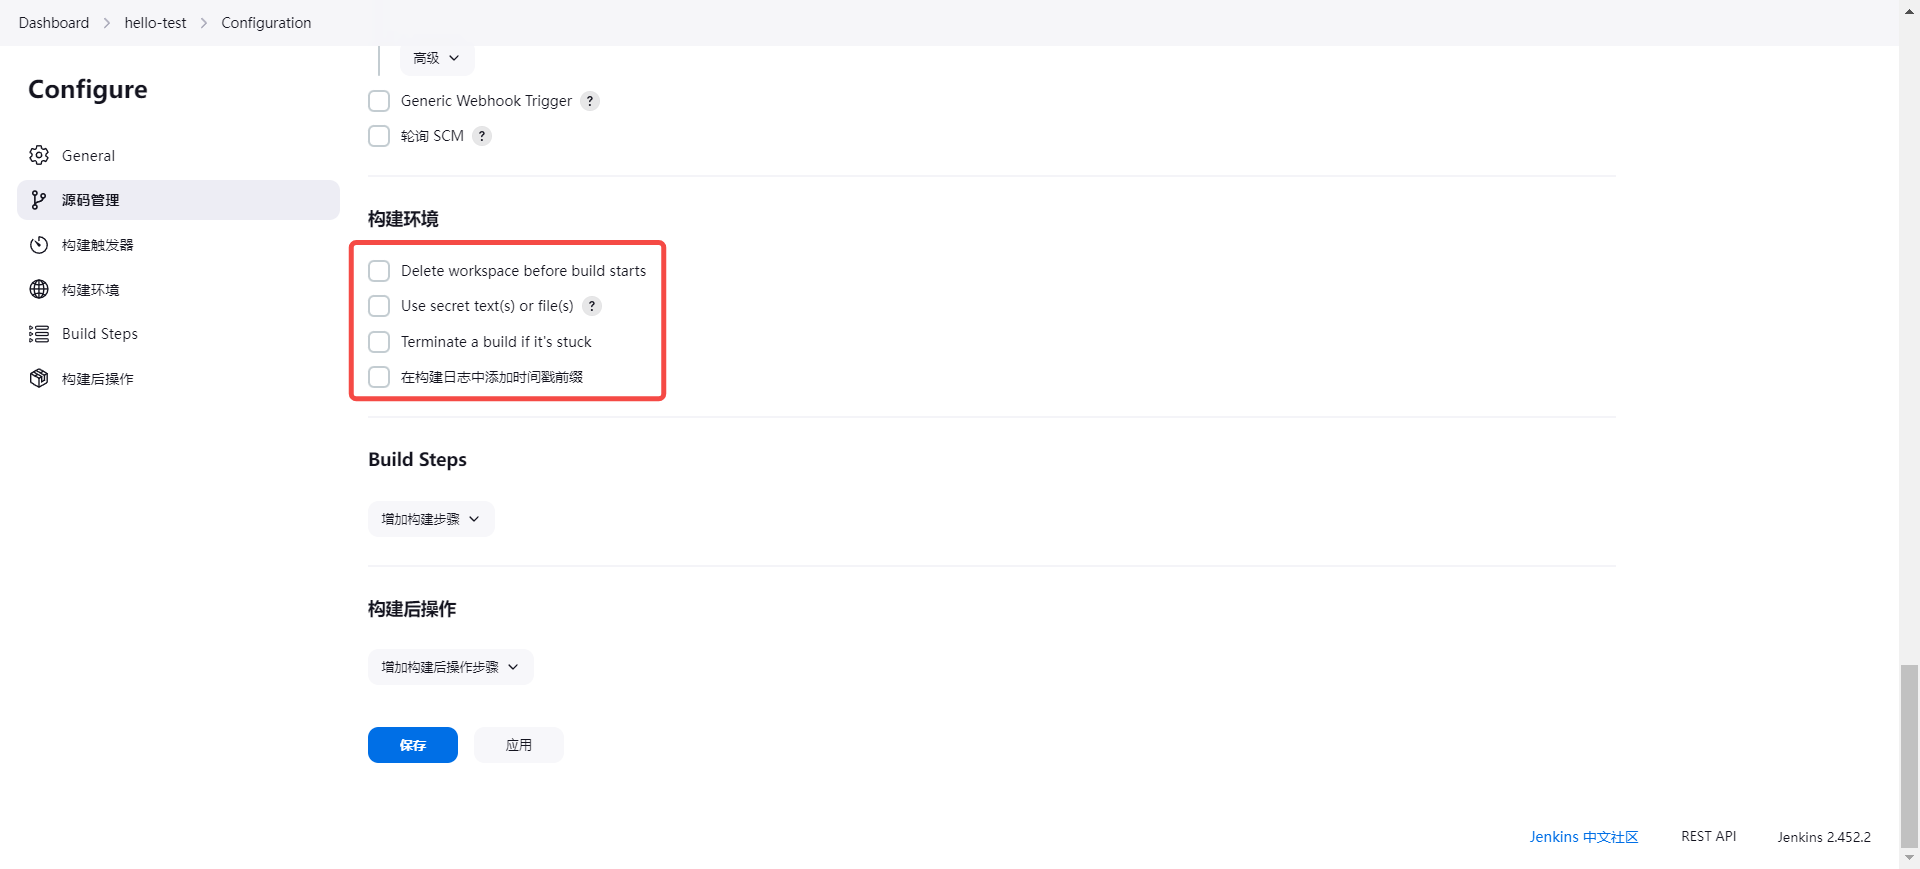The image size is (1920, 869).
Task: Navigate to Dashboard breadcrumb
Action: tap(54, 23)
